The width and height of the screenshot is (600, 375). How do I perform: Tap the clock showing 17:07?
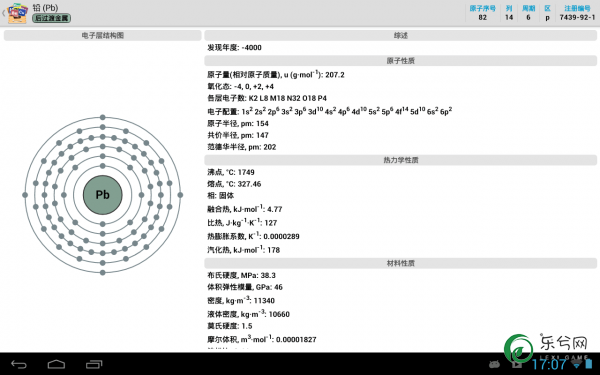pyautogui.click(x=549, y=364)
